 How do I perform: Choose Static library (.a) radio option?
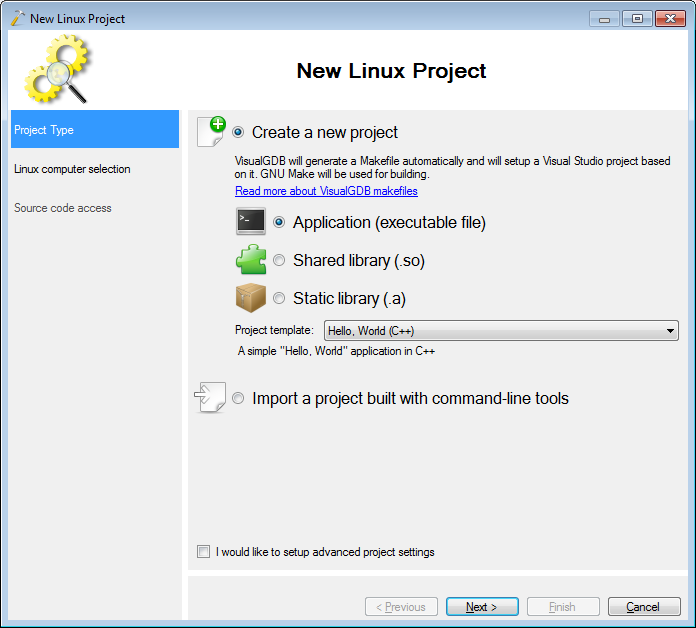click(x=279, y=298)
